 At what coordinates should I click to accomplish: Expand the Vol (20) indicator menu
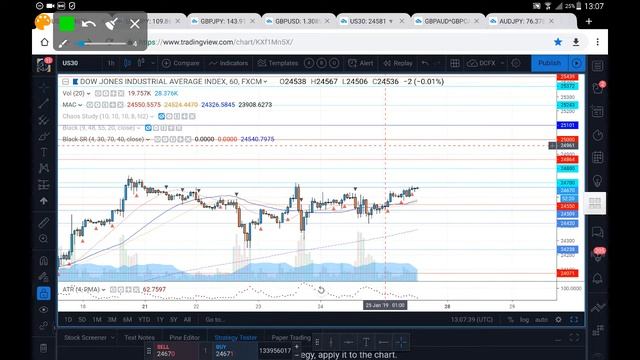pos(88,94)
